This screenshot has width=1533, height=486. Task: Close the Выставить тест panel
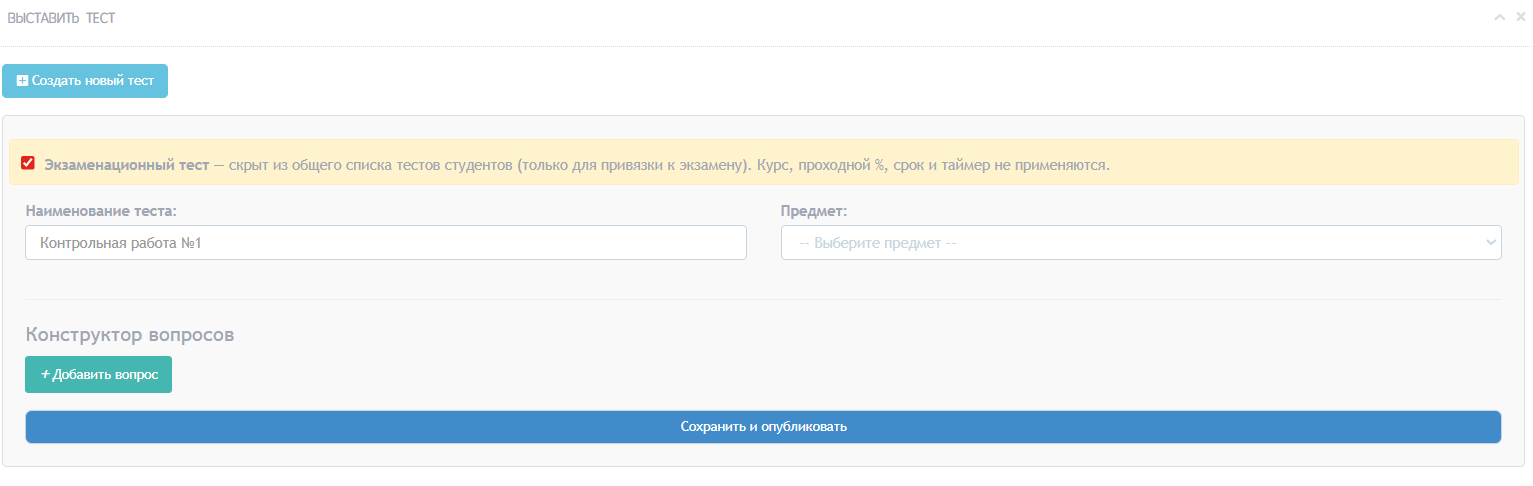pos(1521,17)
